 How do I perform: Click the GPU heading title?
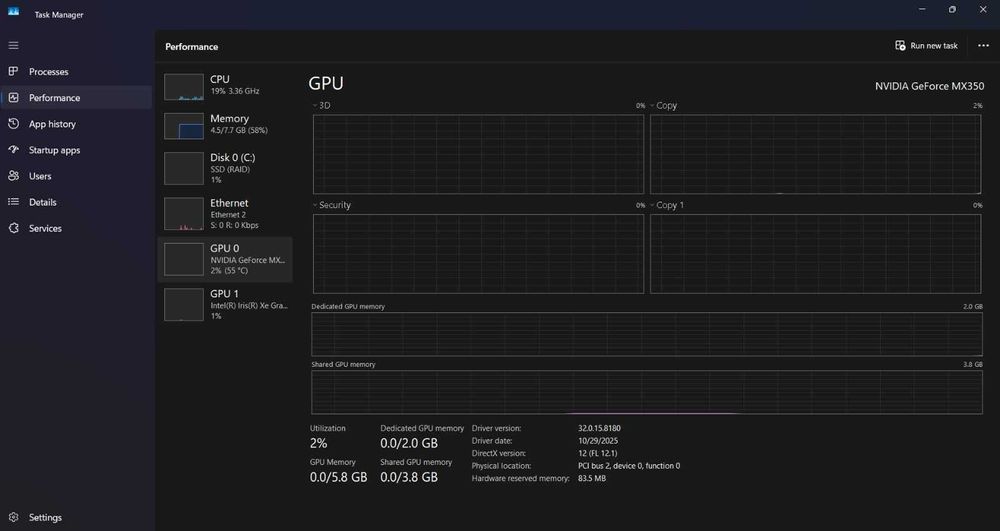[326, 84]
